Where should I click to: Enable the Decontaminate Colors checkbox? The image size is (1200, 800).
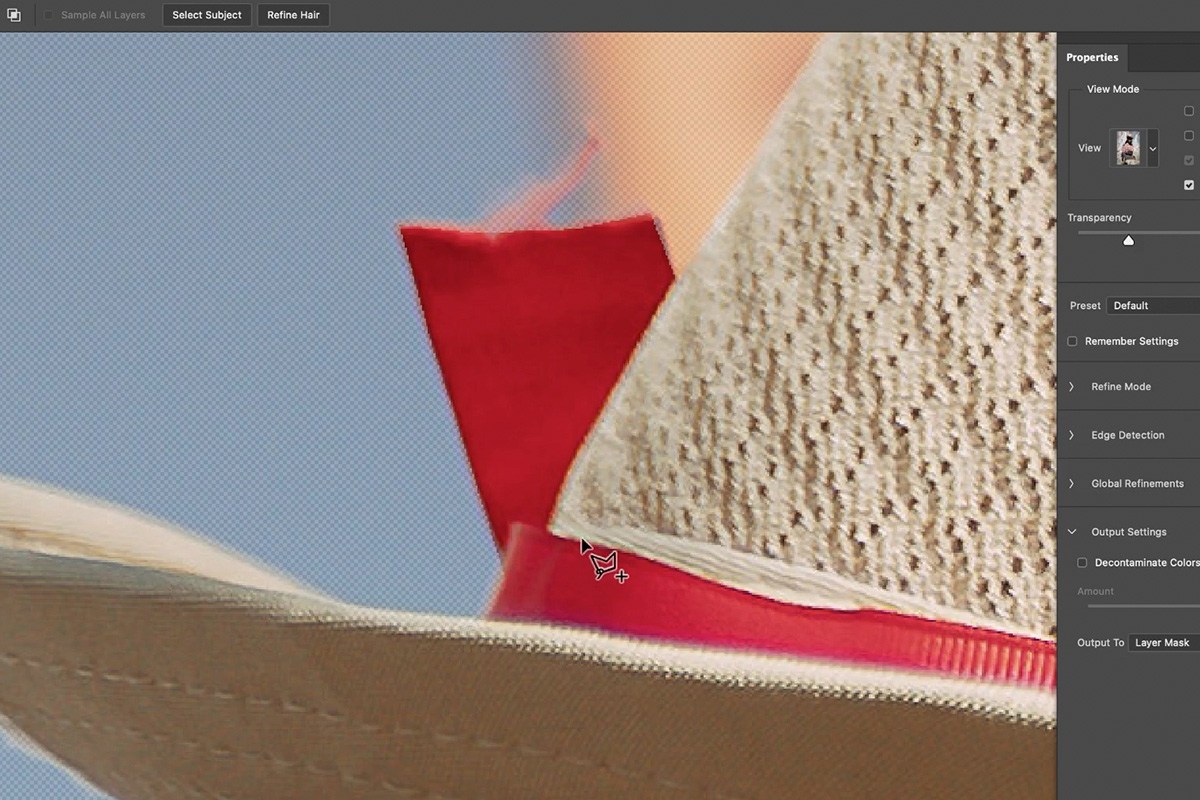pos(1082,563)
